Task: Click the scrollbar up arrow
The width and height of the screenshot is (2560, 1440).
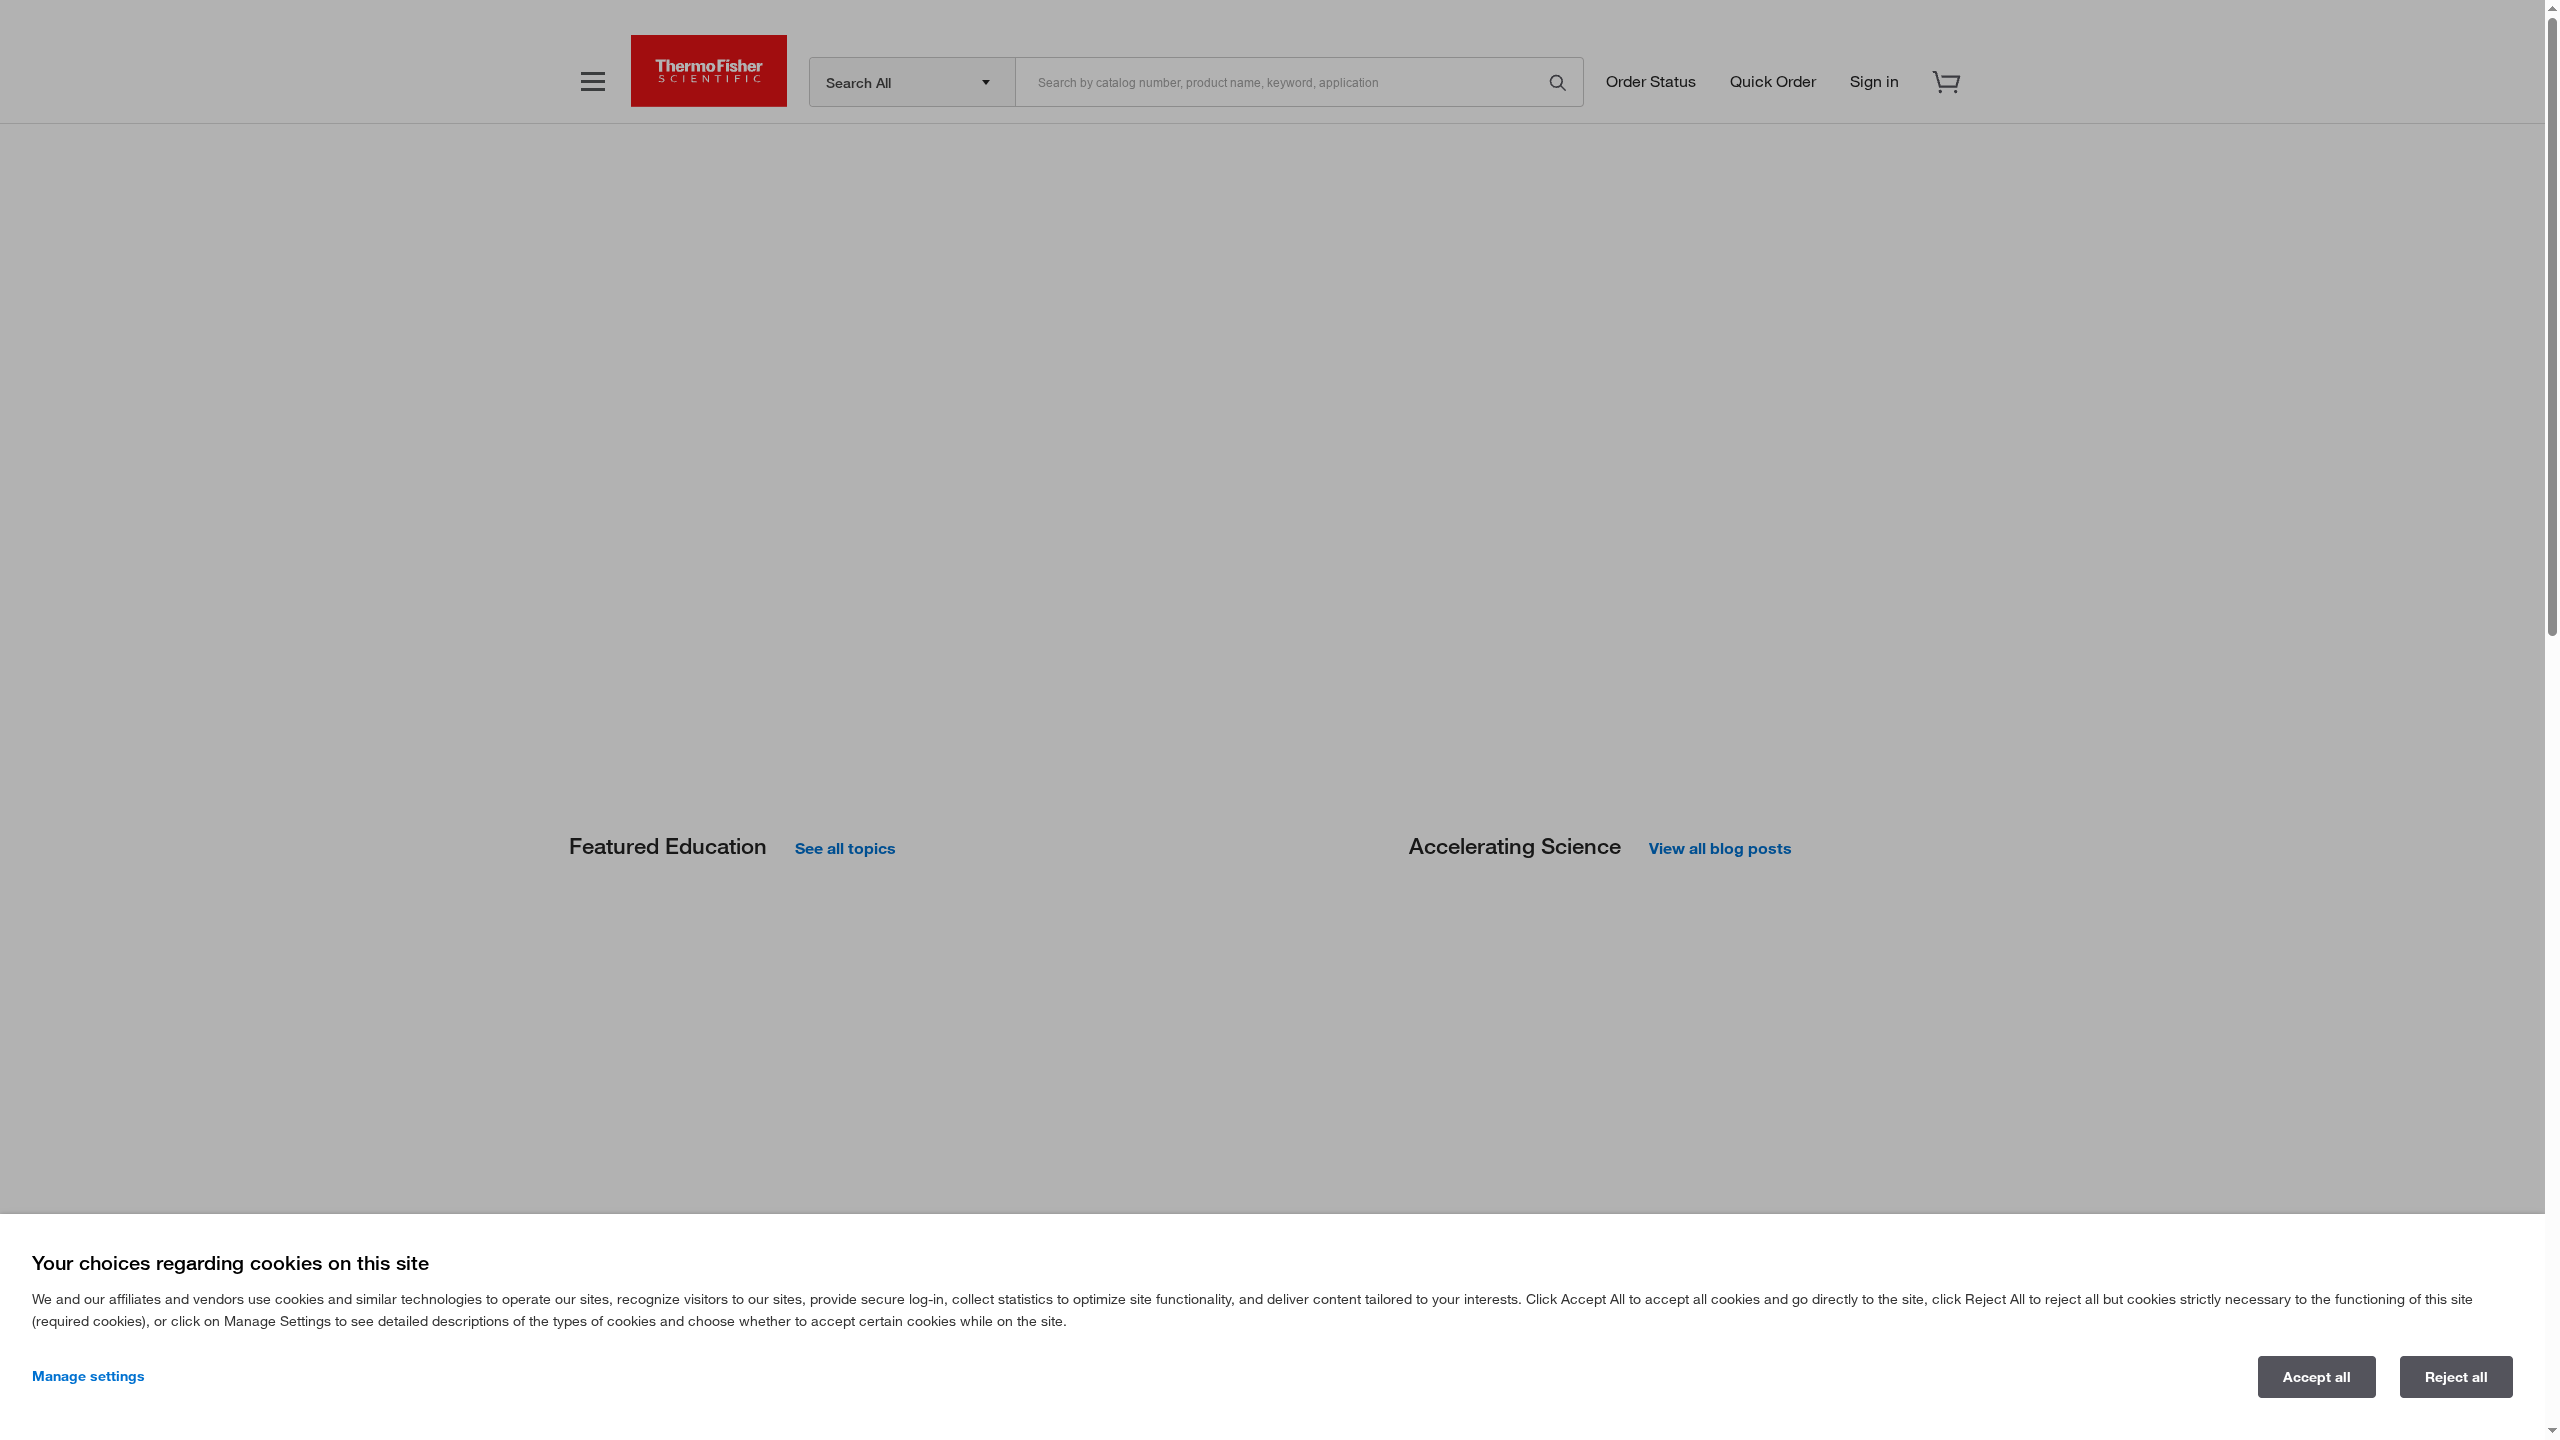Action: (2551, 6)
